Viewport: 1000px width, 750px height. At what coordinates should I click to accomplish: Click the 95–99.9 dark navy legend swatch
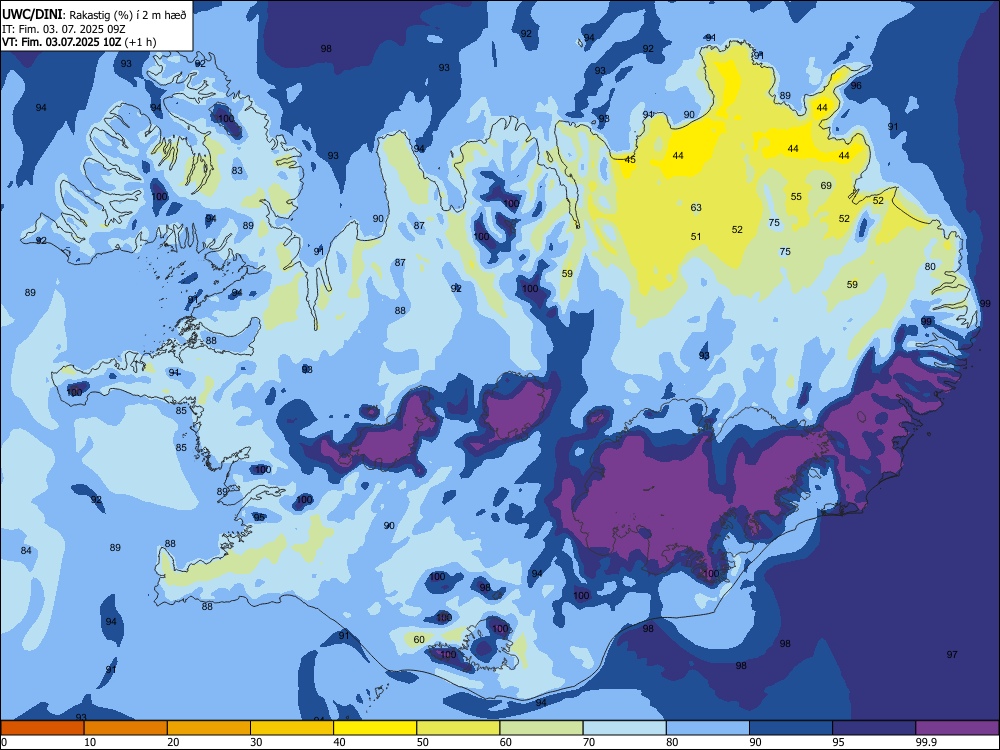(x=874, y=728)
